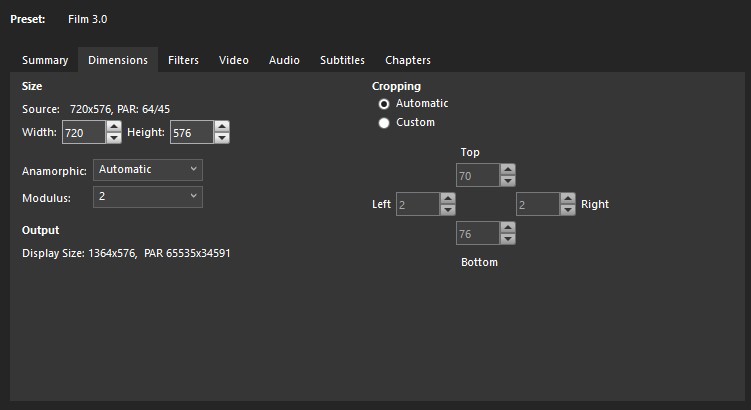Screen dimensions: 751x410
Task: Decrease Right crop with down arrow
Action: 568,210
